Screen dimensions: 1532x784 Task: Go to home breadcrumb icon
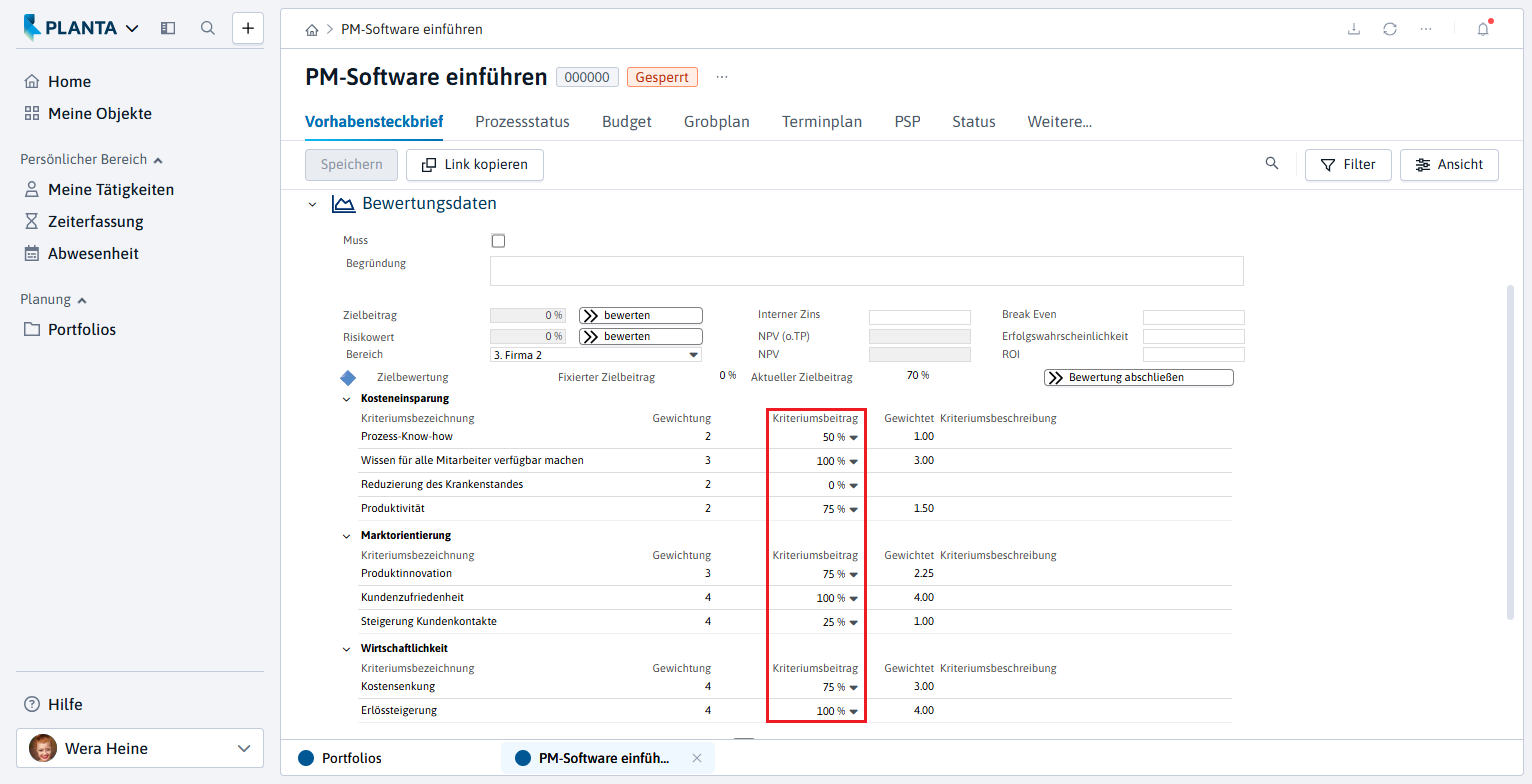click(312, 30)
